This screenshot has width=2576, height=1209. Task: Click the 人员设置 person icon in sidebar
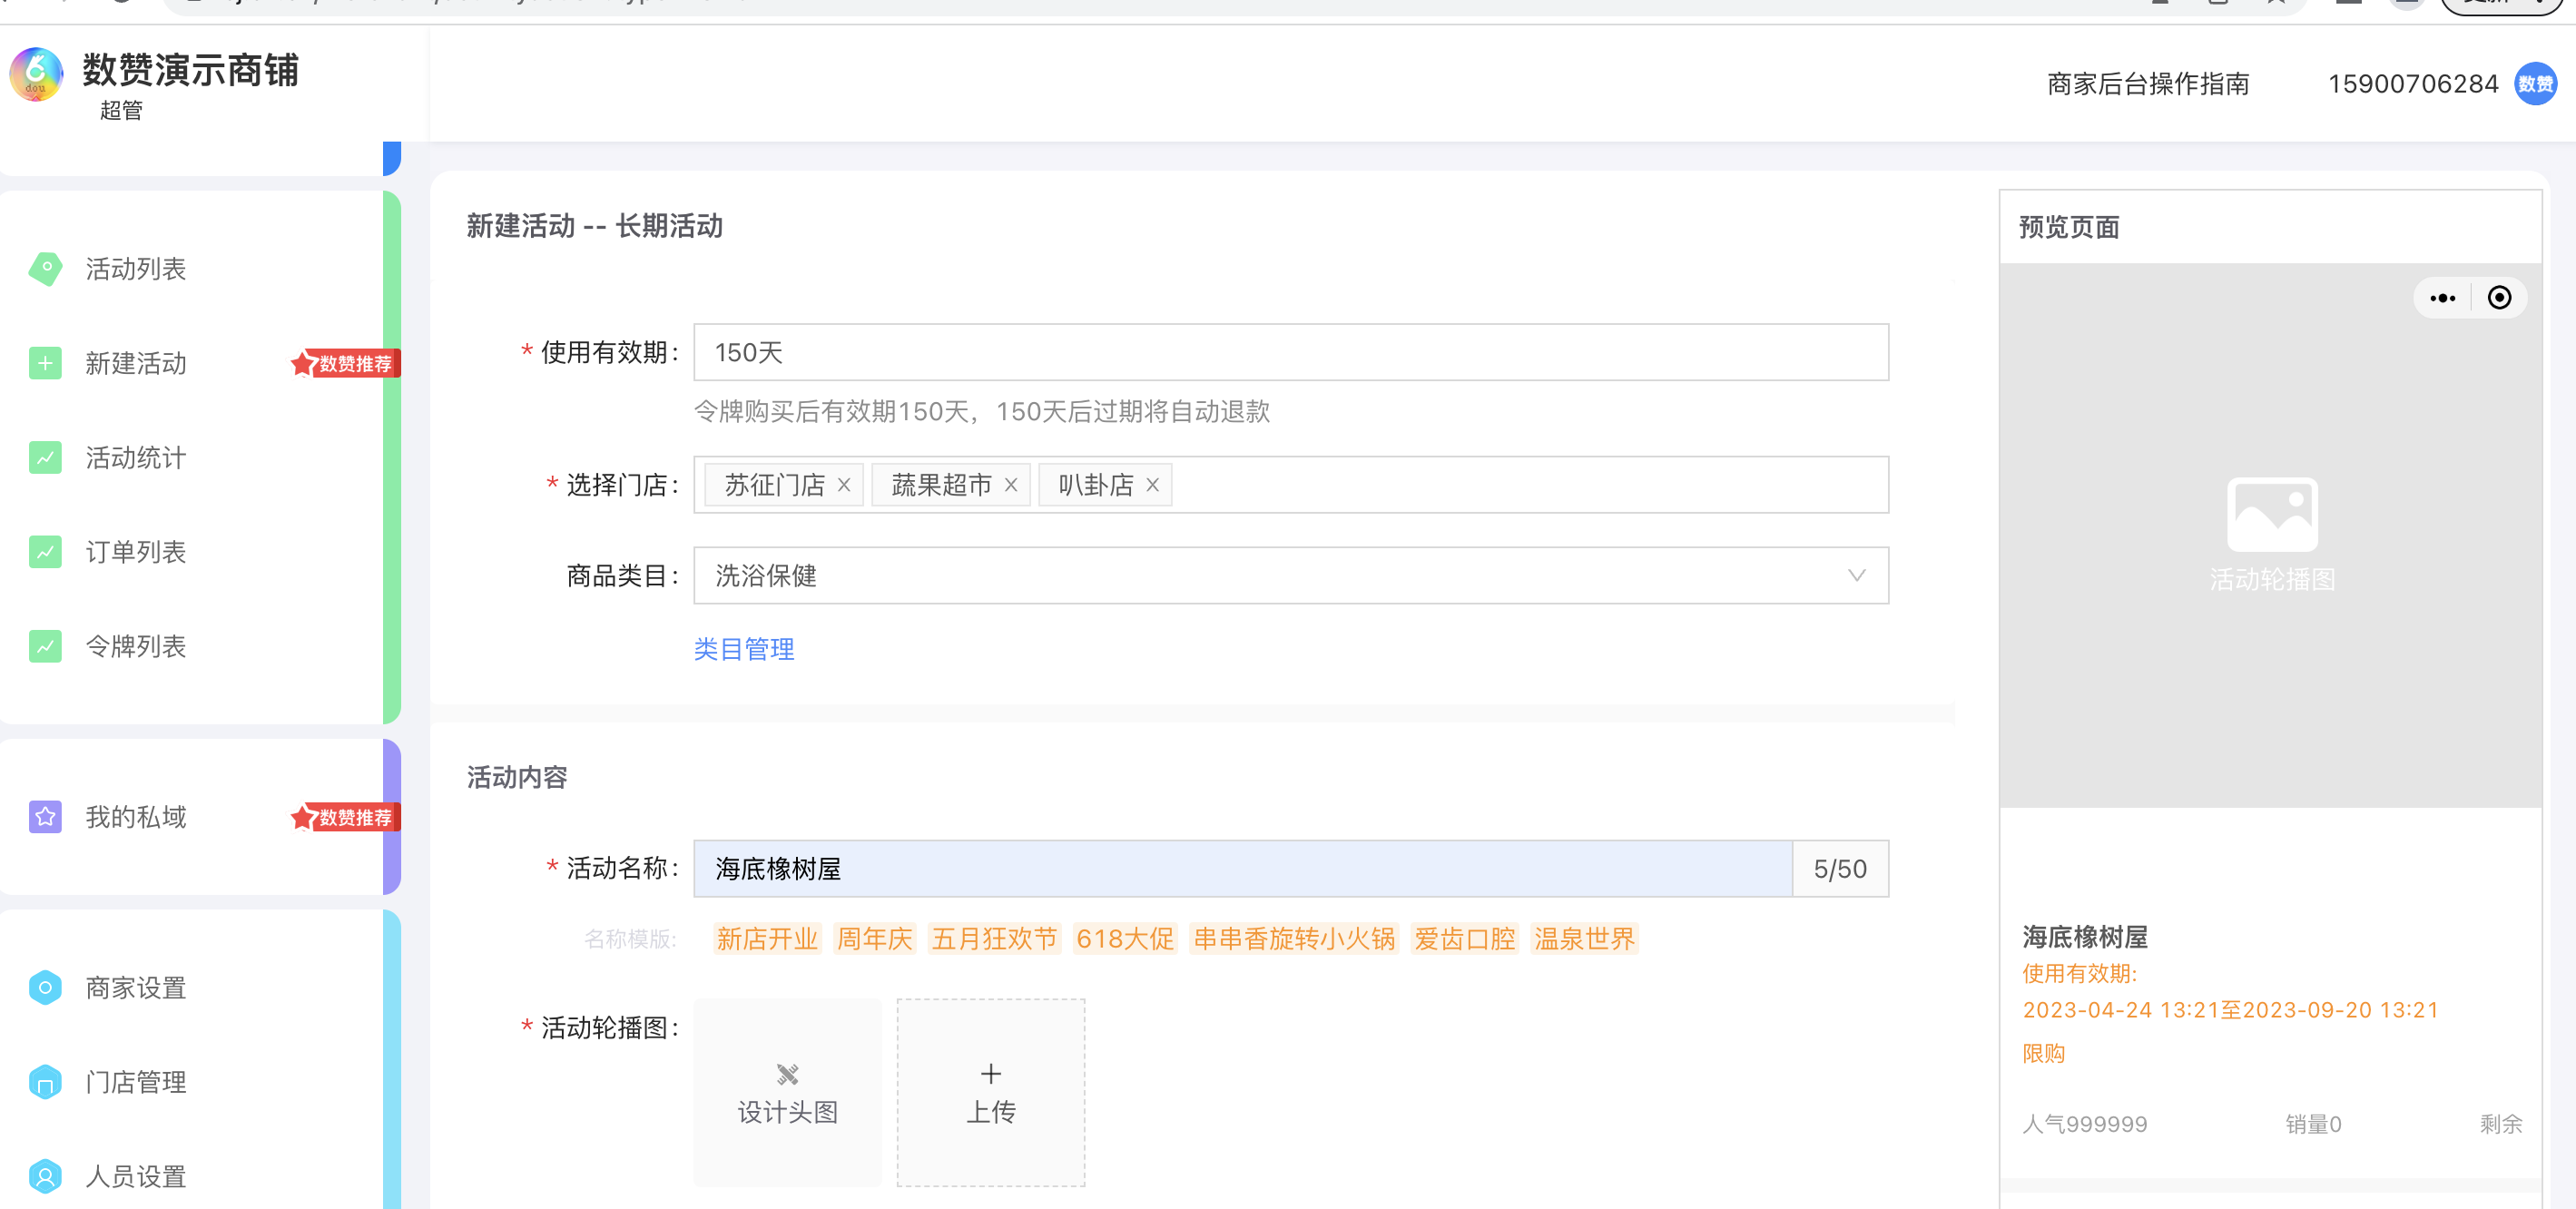tap(45, 1176)
